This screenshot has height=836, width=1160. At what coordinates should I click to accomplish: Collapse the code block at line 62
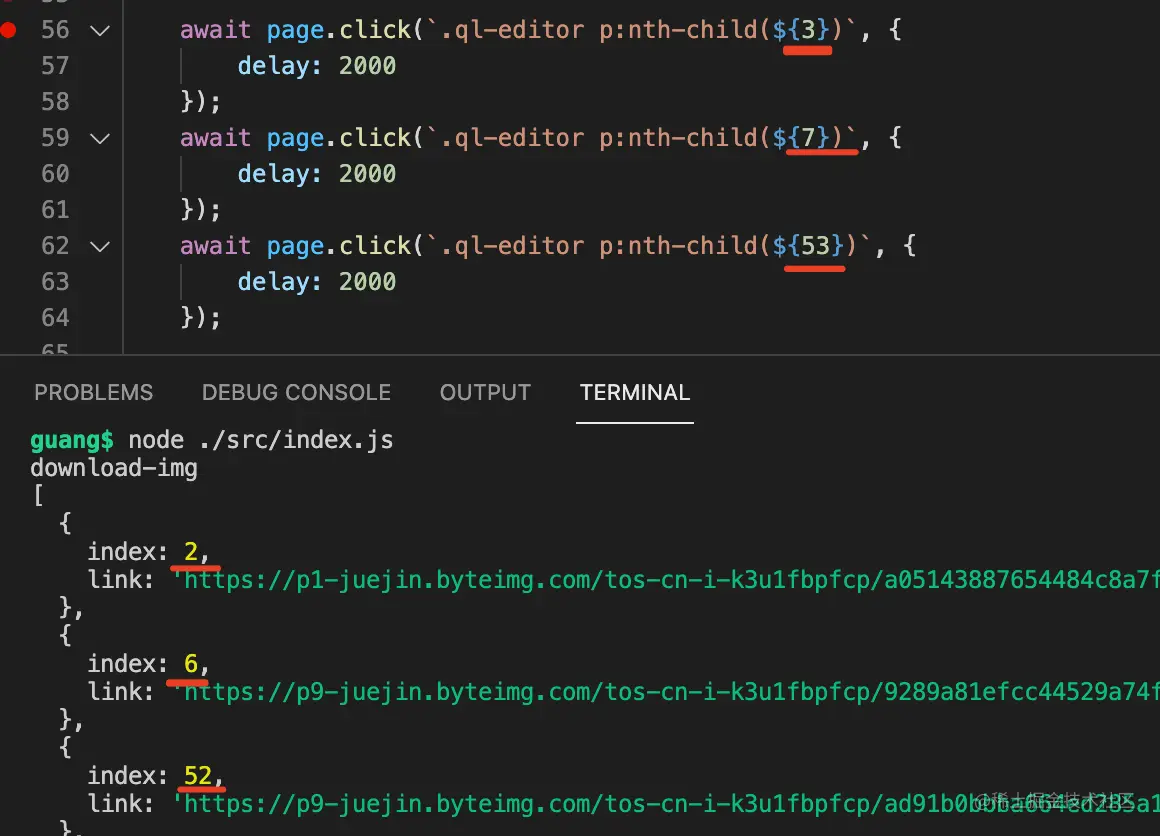(x=100, y=246)
